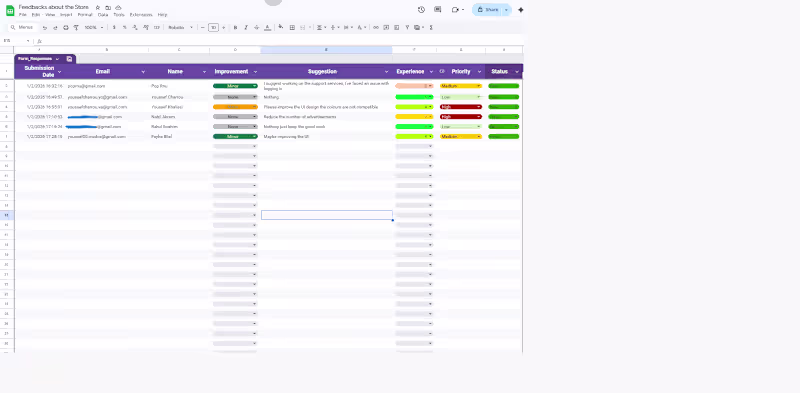Open the Edit menu

[36, 15]
